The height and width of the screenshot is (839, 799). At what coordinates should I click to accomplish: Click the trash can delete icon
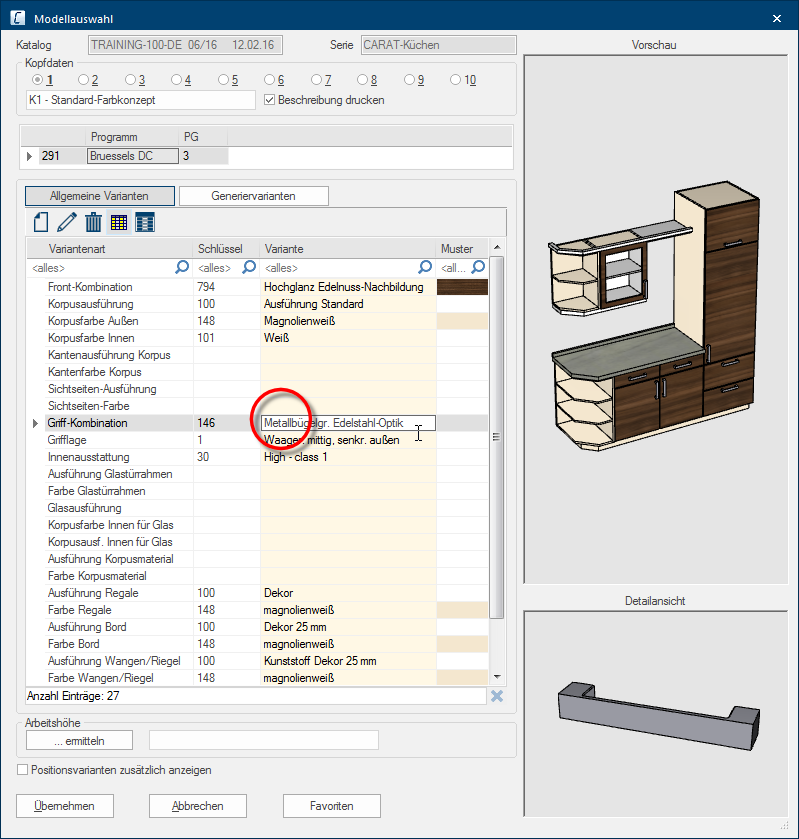coord(93,222)
